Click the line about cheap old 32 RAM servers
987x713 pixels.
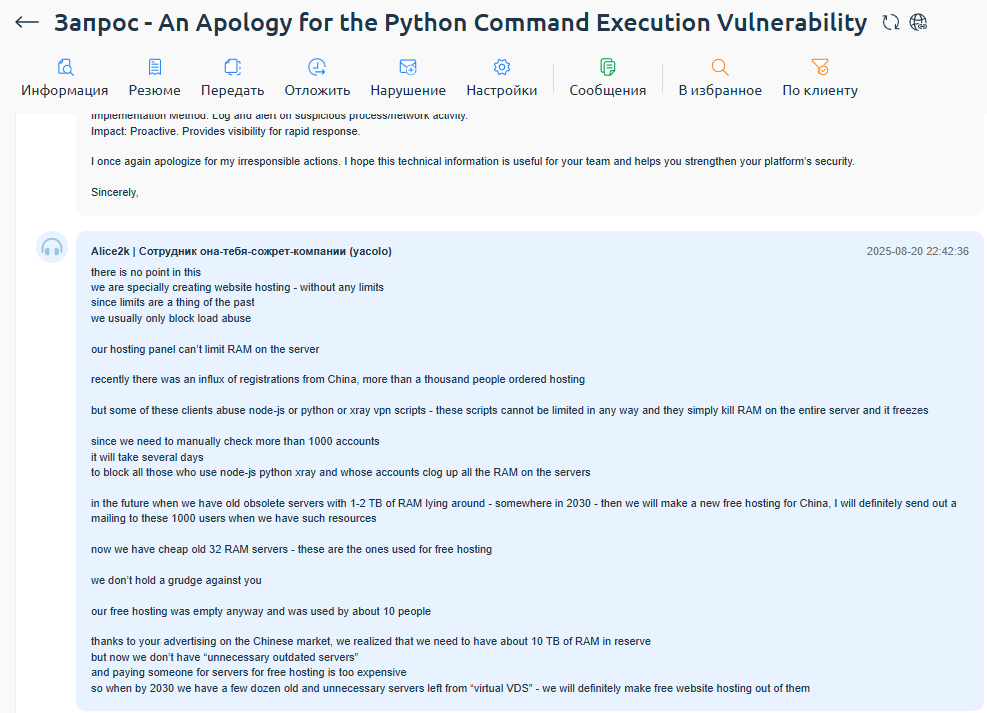coord(291,549)
